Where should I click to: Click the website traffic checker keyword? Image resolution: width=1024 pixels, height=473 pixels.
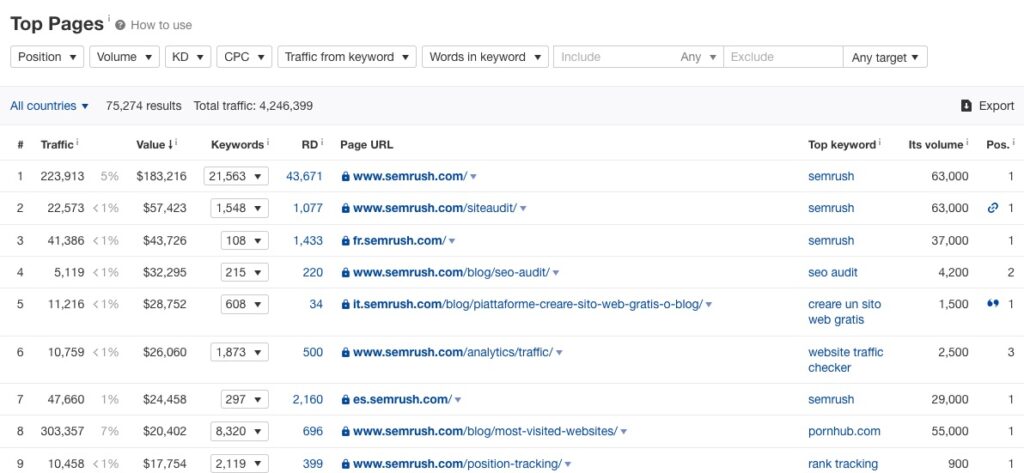(x=845, y=360)
